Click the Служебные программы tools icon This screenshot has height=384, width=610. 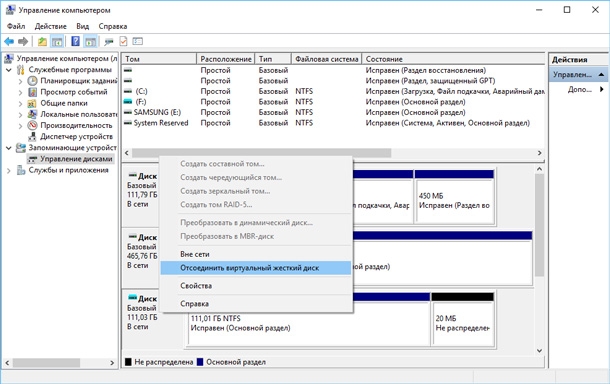[x=21, y=70]
